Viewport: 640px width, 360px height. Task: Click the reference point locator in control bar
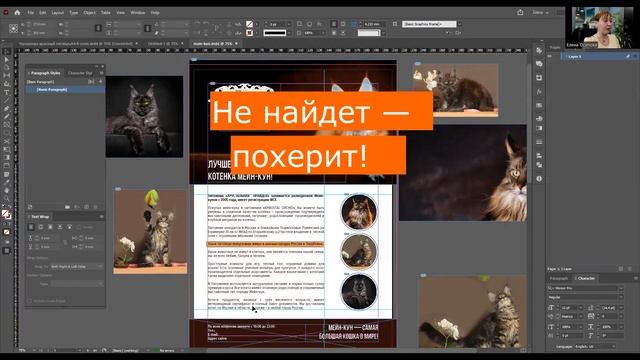click(x=13, y=28)
